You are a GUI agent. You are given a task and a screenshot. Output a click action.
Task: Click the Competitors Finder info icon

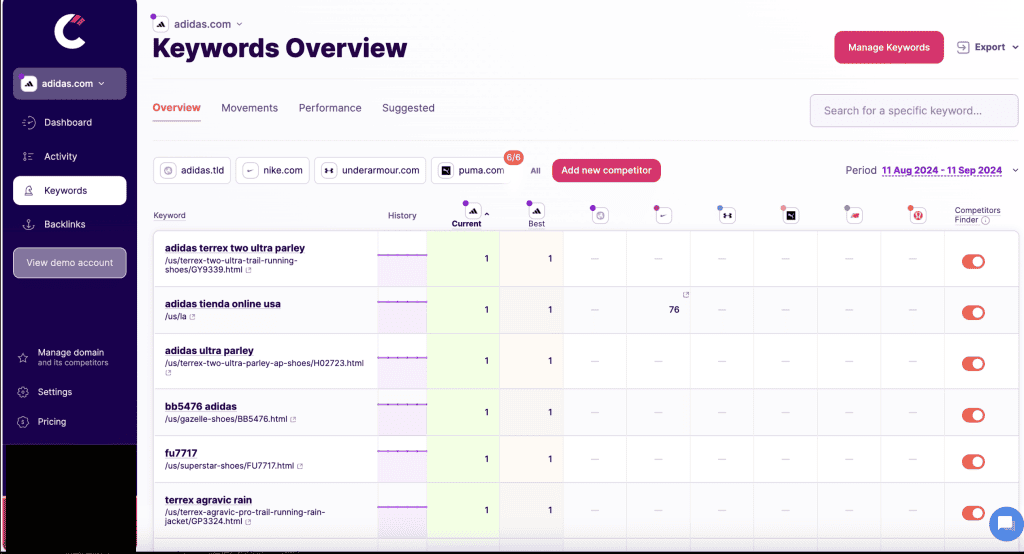(985, 220)
